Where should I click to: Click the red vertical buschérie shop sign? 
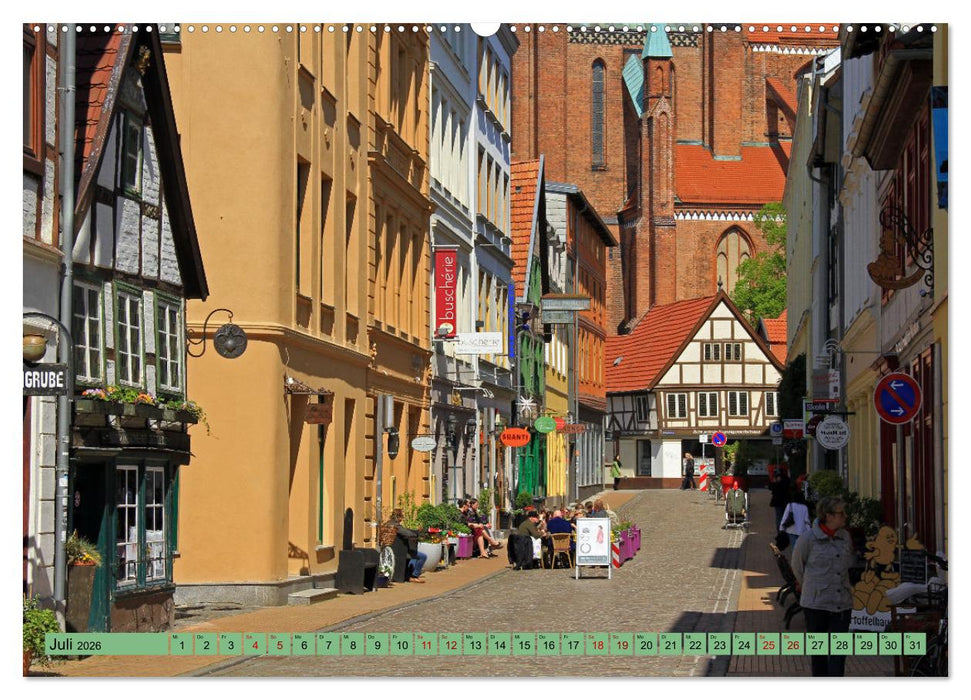(x=444, y=290)
